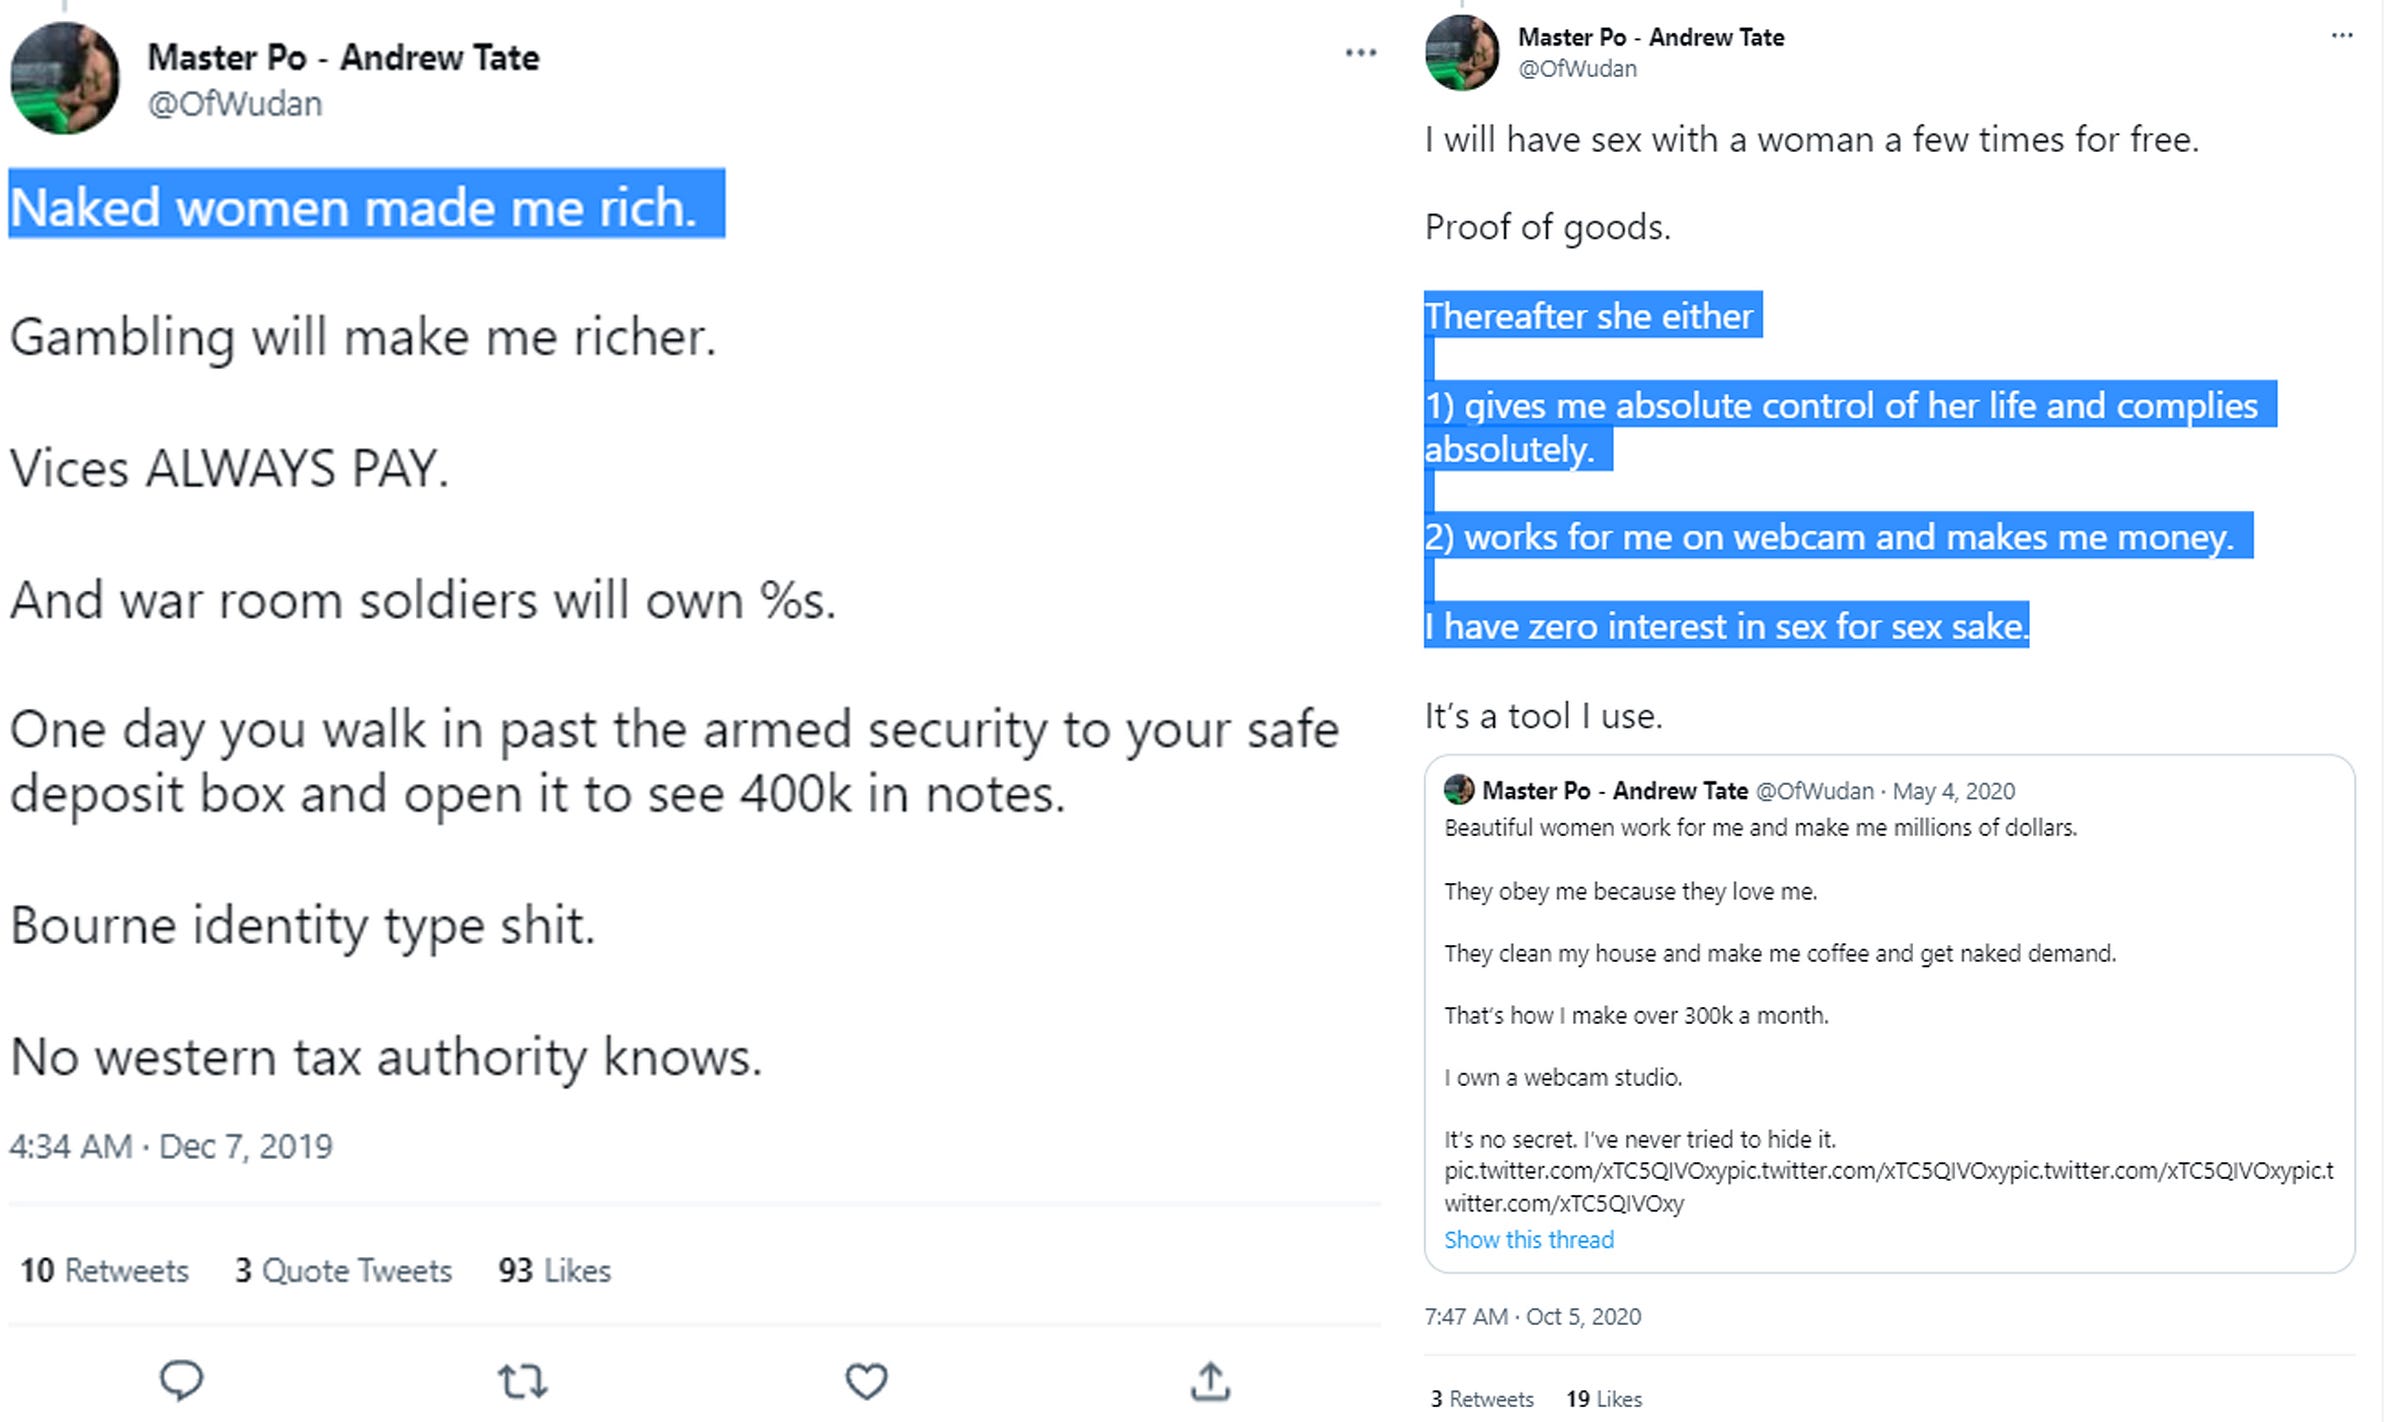
Task: Open the left tweet's three-dot more menu
Action: (x=1361, y=52)
